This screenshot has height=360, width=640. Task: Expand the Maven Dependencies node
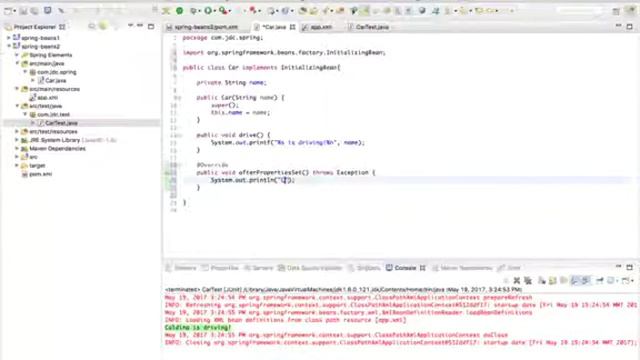click(17, 149)
